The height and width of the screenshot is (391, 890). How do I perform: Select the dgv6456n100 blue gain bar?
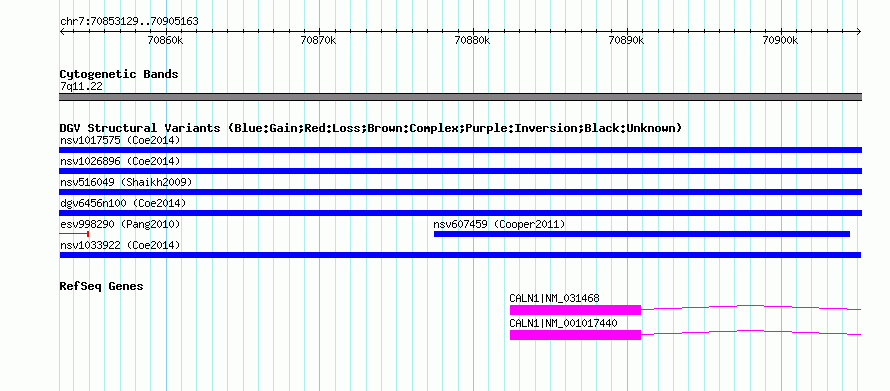tap(460, 213)
